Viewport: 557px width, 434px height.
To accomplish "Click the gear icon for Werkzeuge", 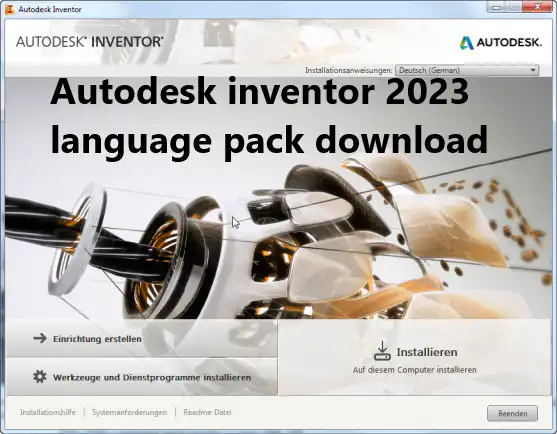I will 40,376.
